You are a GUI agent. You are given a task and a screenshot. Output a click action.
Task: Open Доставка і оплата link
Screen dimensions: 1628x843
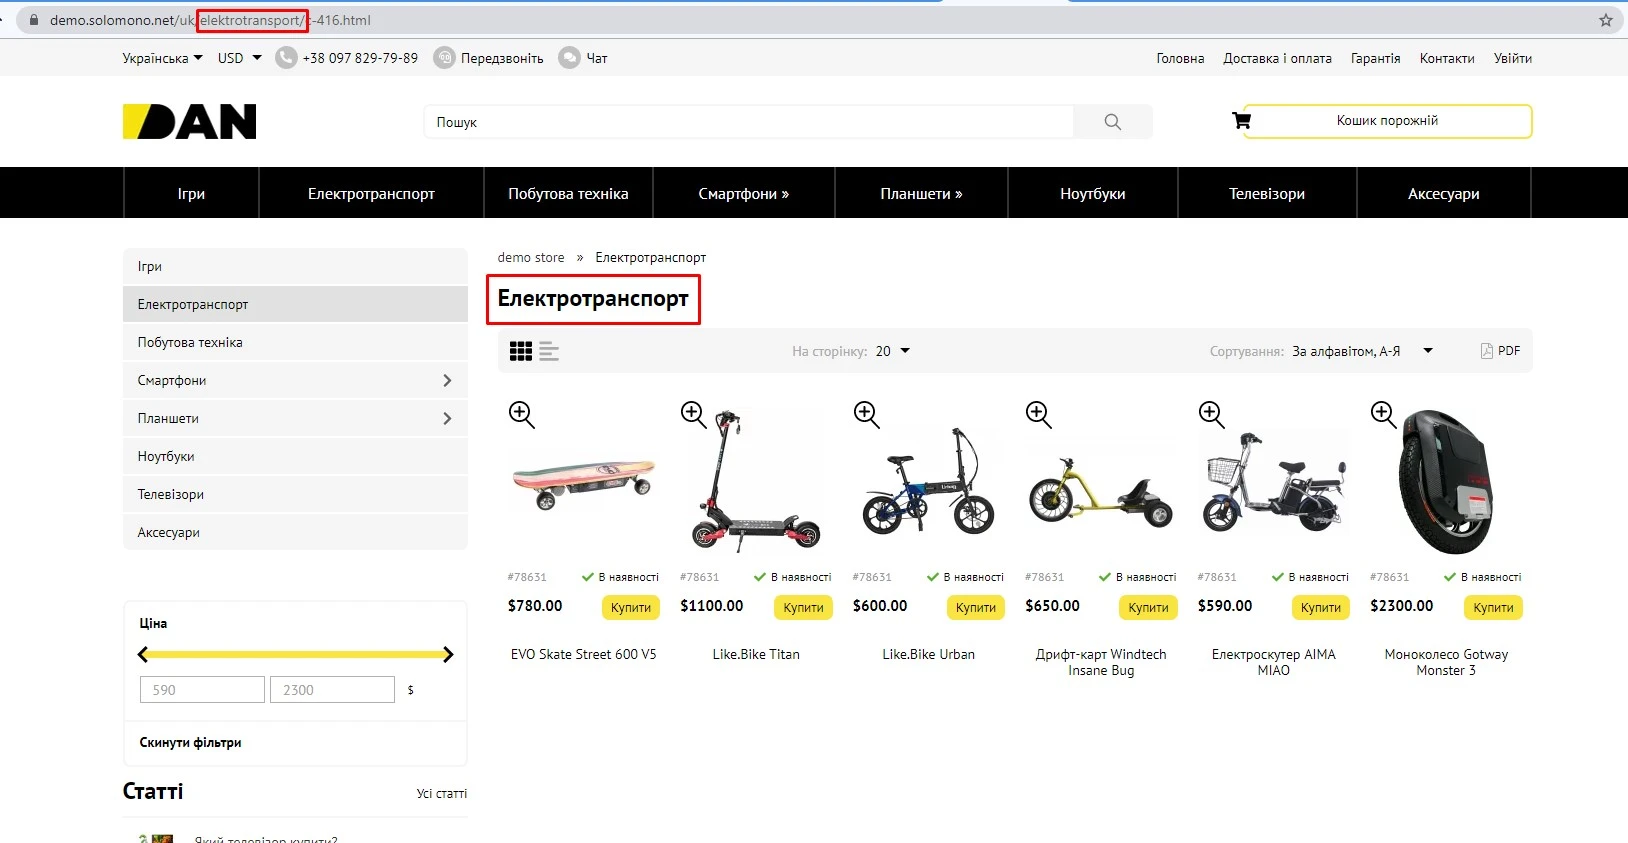(x=1277, y=58)
